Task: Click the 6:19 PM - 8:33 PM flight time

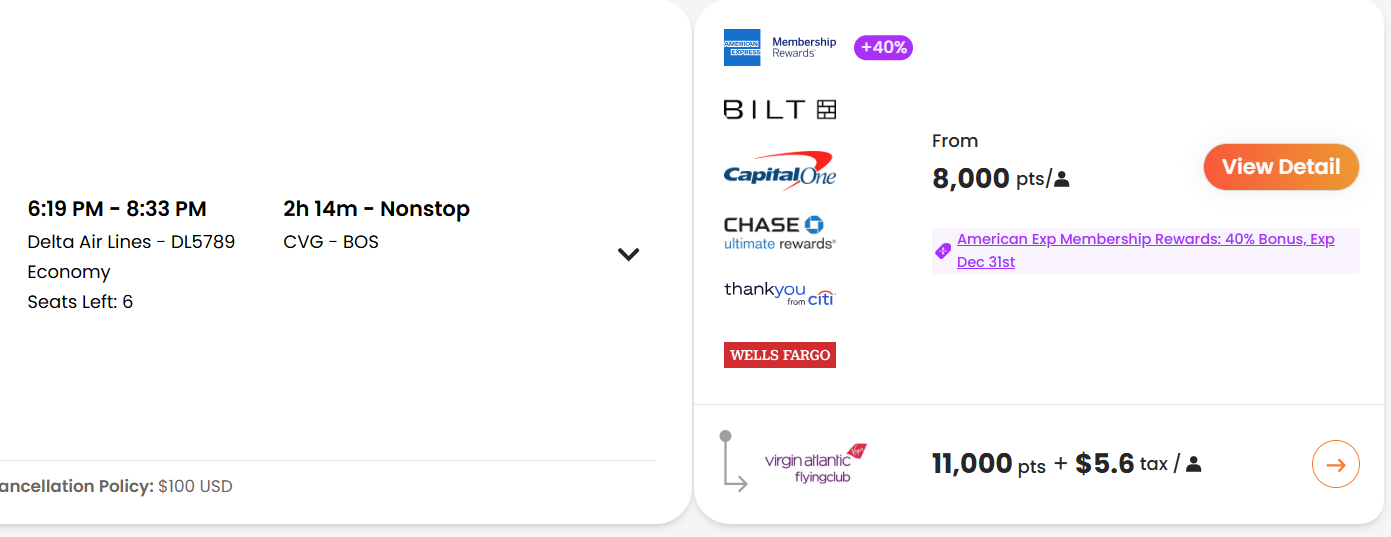Action: tap(117, 209)
